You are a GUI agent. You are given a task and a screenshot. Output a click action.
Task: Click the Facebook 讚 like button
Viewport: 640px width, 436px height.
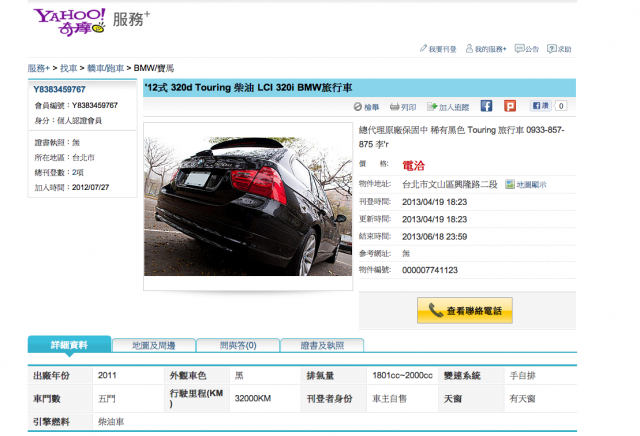coord(540,106)
